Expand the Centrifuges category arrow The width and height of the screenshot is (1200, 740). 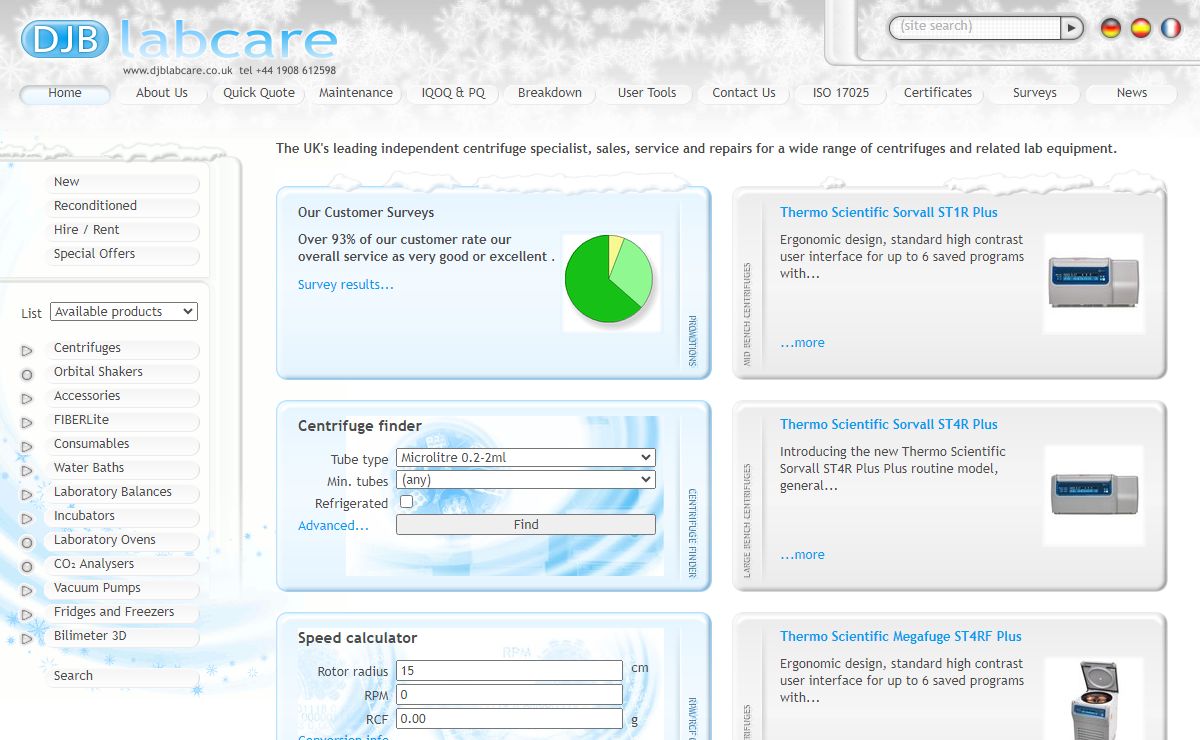(x=27, y=350)
